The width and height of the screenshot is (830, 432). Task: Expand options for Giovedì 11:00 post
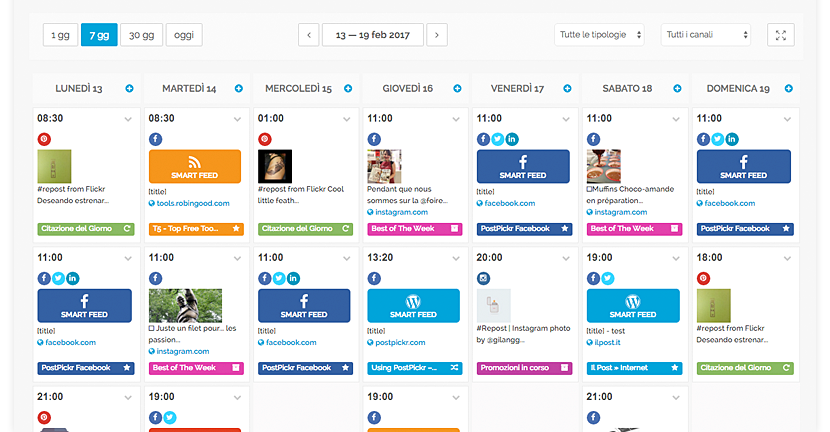coord(456,119)
